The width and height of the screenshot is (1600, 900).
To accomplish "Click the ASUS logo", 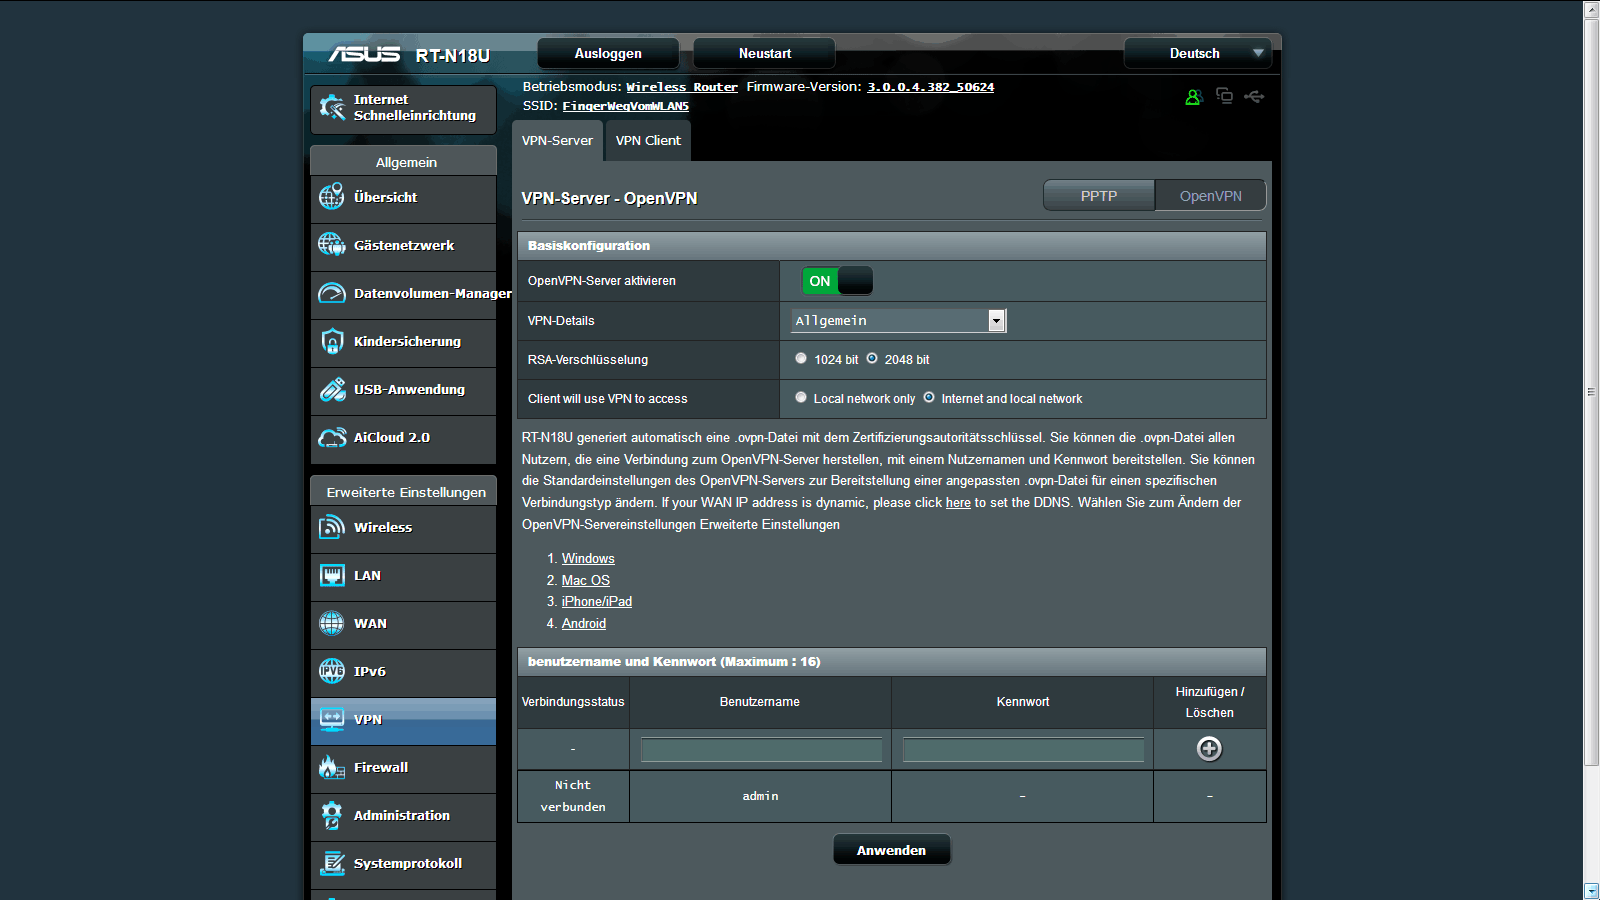I will tap(364, 54).
